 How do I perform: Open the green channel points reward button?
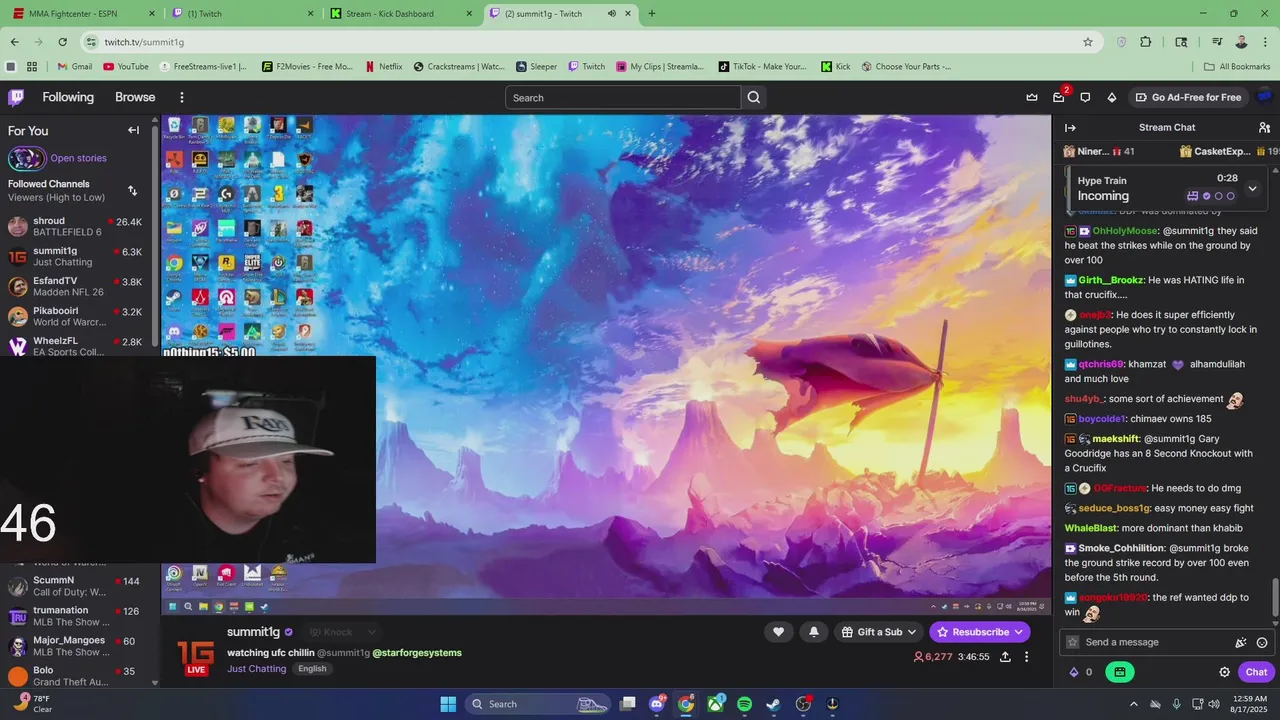(1120, 672)
